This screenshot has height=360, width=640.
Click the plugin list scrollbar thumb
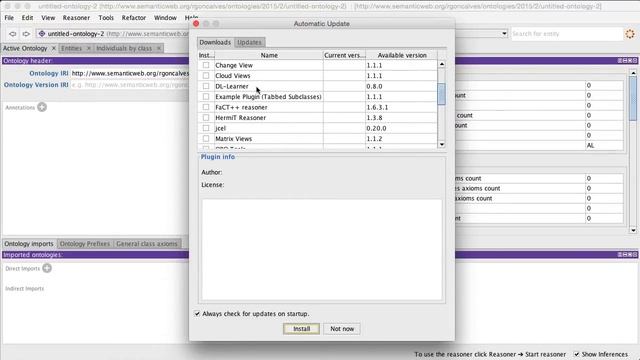442,94
